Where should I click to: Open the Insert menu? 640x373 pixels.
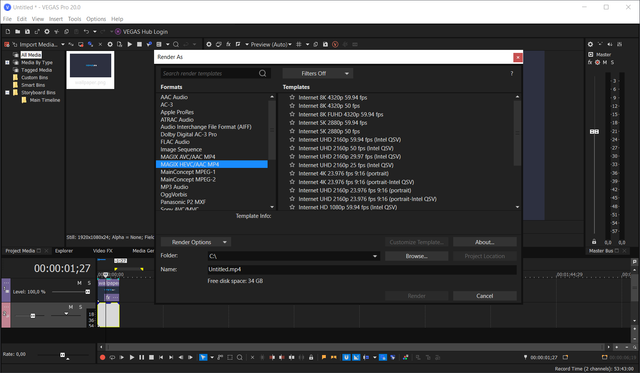[56, 19]
